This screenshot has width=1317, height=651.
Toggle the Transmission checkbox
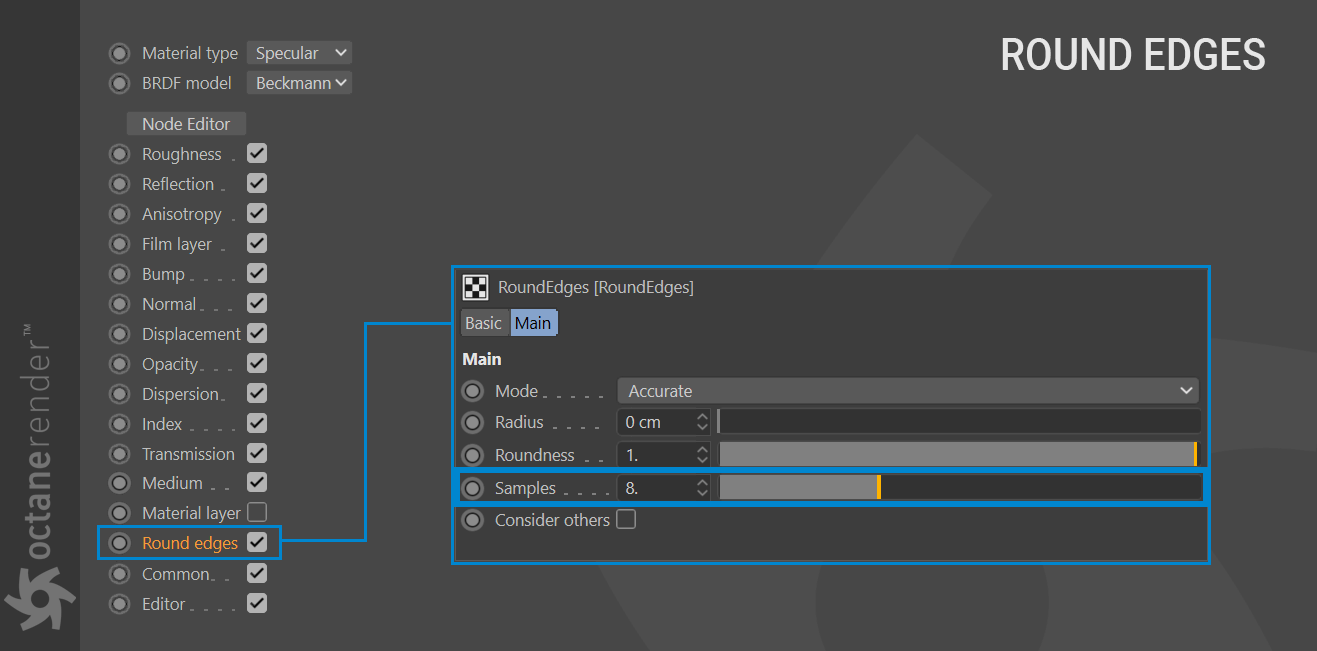coord(257,454)
